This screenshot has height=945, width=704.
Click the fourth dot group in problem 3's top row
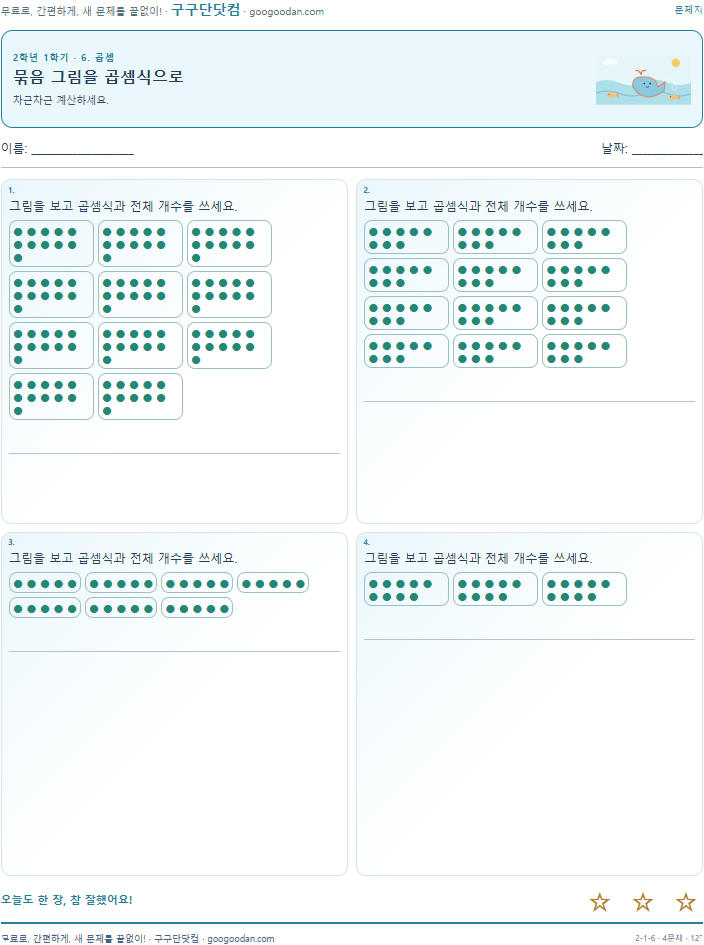click(x=273, y=583)
